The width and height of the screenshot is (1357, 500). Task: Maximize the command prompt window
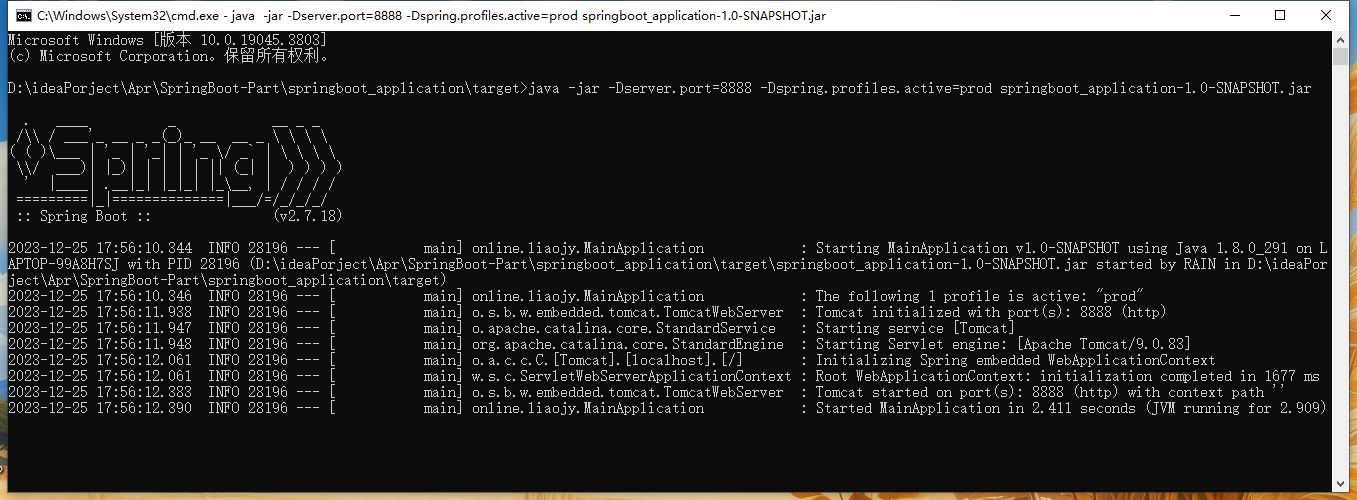coord(1280,15)
